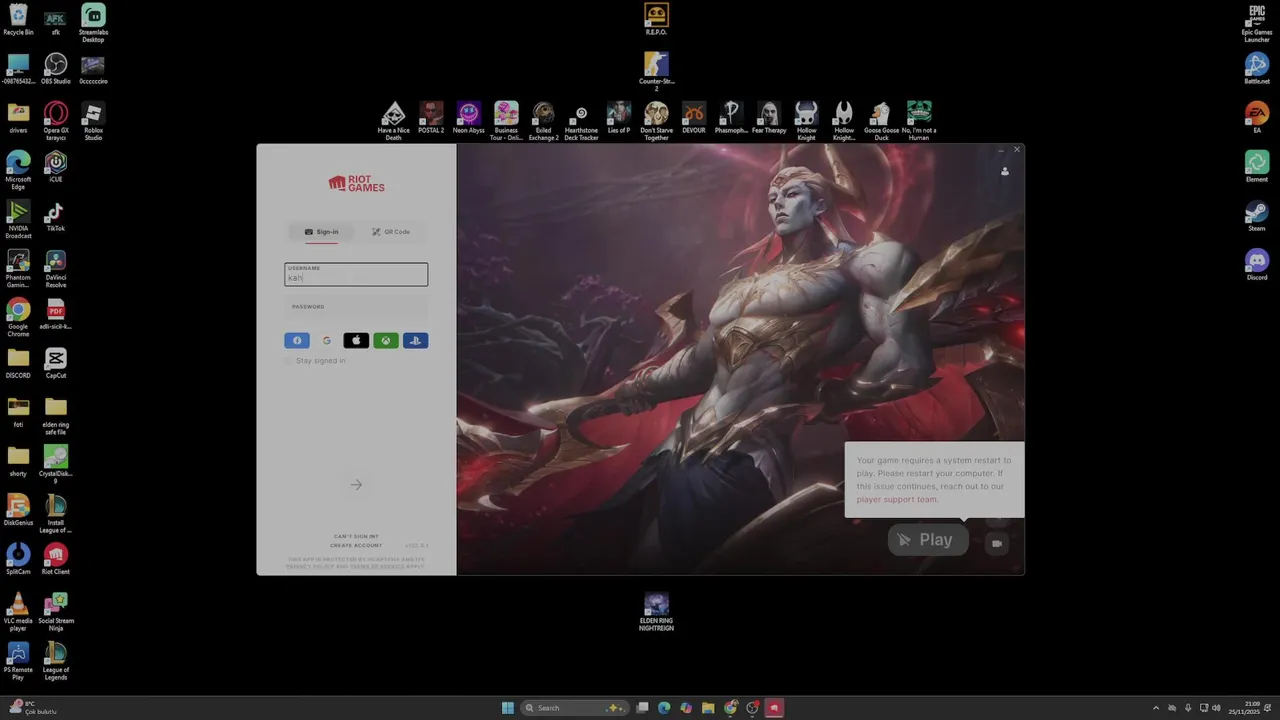
Task: Open the Opera GX shortcut
Action: point(56,121)
